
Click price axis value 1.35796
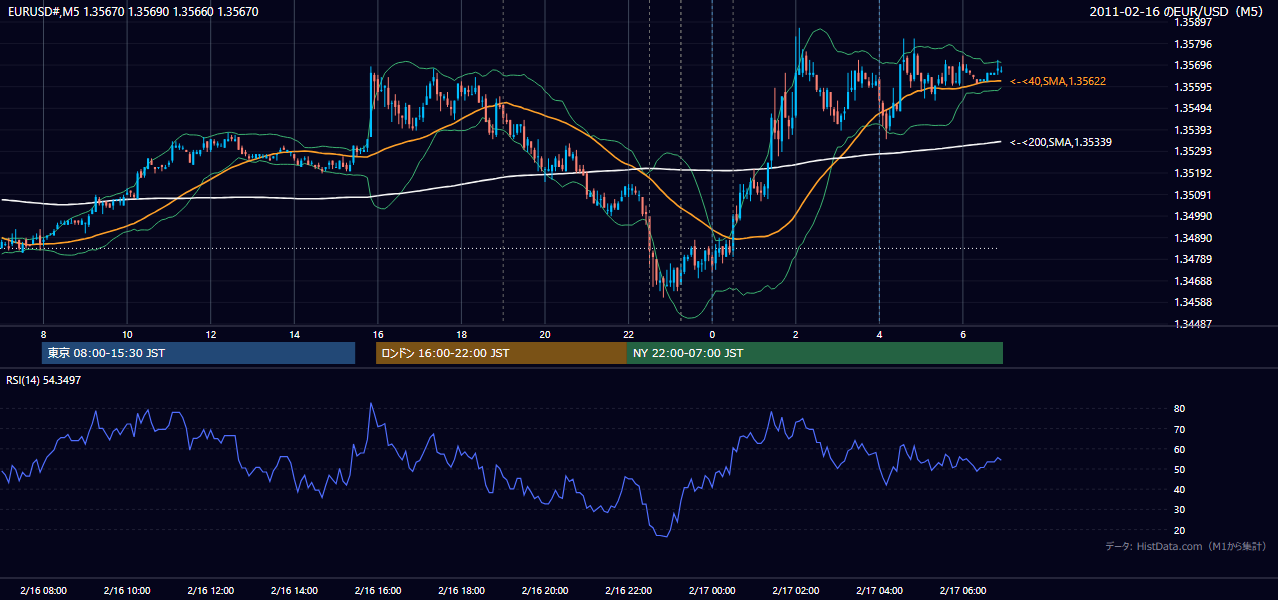pyautogui.click(x=1193, y=44)
